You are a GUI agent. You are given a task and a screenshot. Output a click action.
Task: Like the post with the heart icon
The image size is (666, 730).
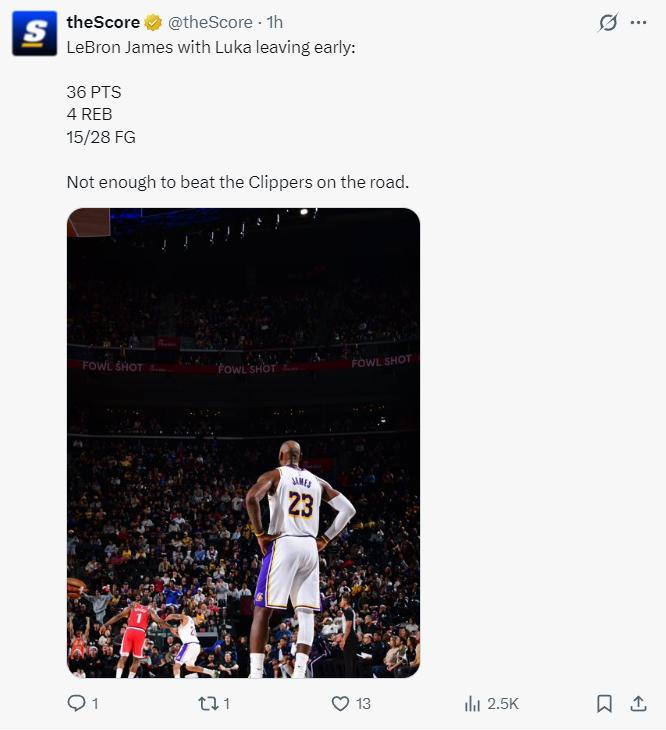(340, 703)
